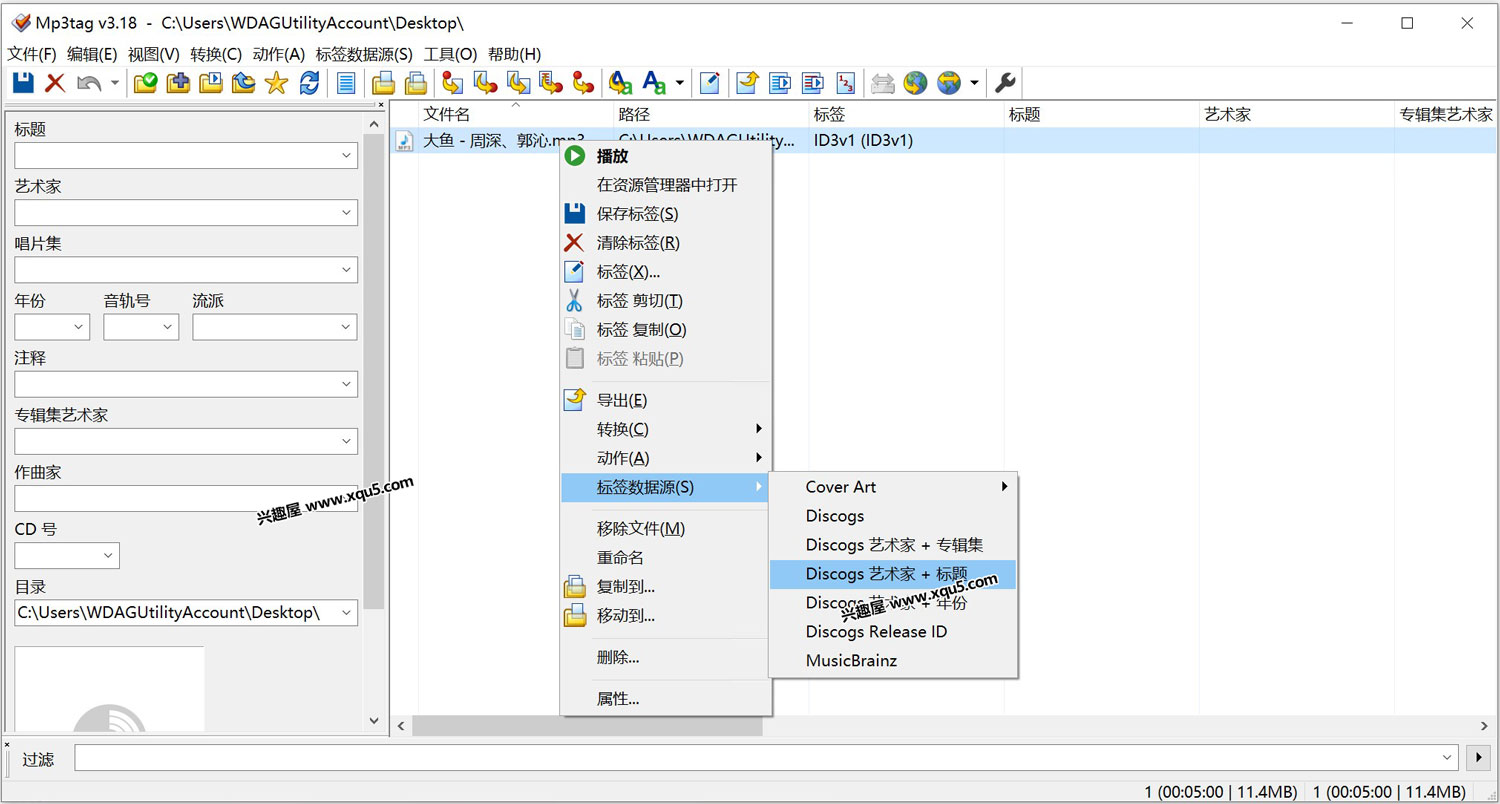
Task: Choose 在资源管理器中打开 in context menu
Action: [x=666, y=185]
